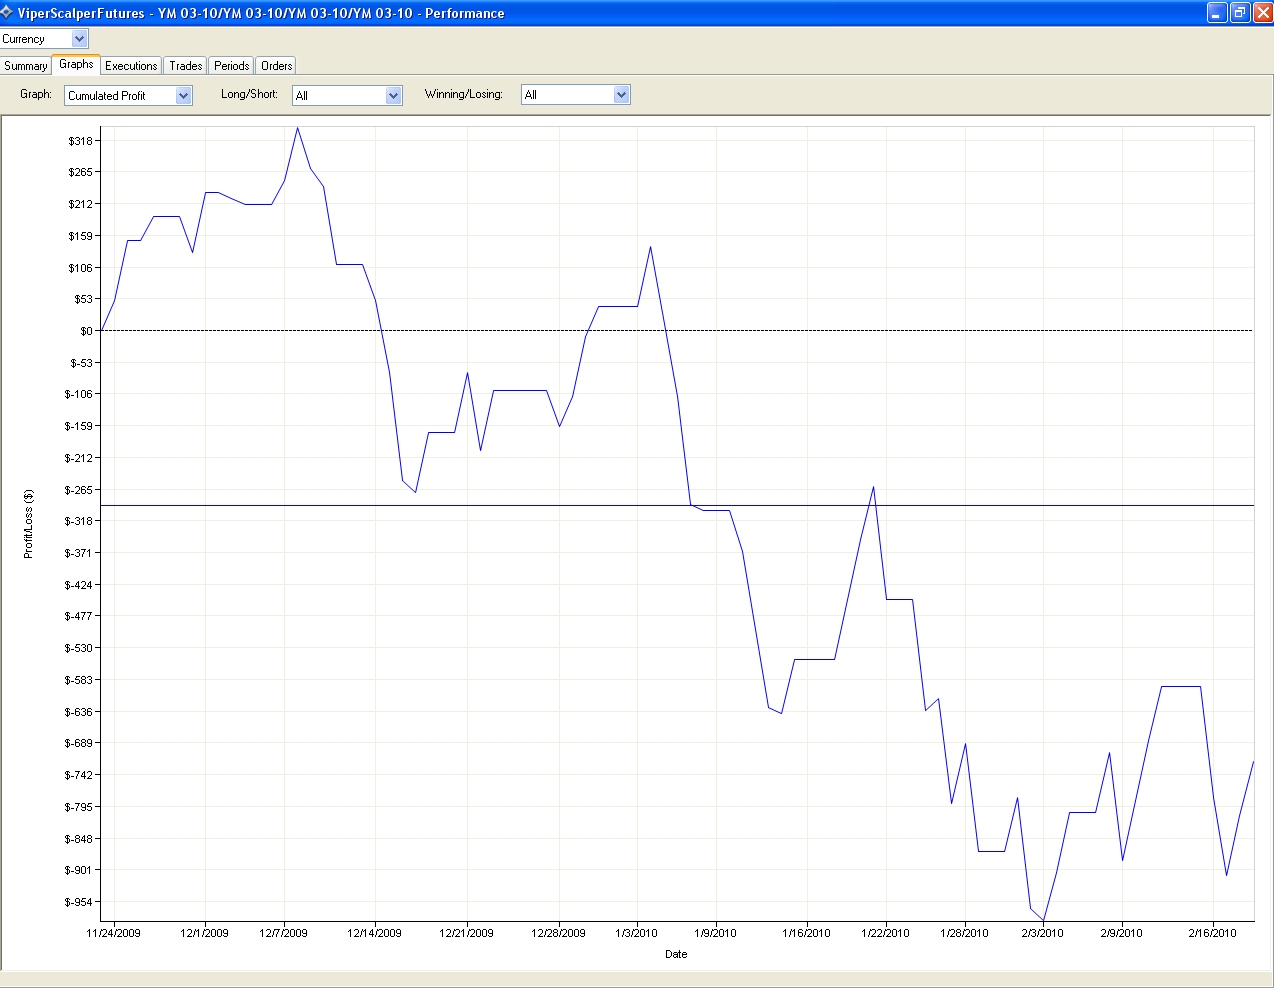Click the $-901 y-axis label
This screenshot has width=1274, height=988.
click(x=78, y=870)
